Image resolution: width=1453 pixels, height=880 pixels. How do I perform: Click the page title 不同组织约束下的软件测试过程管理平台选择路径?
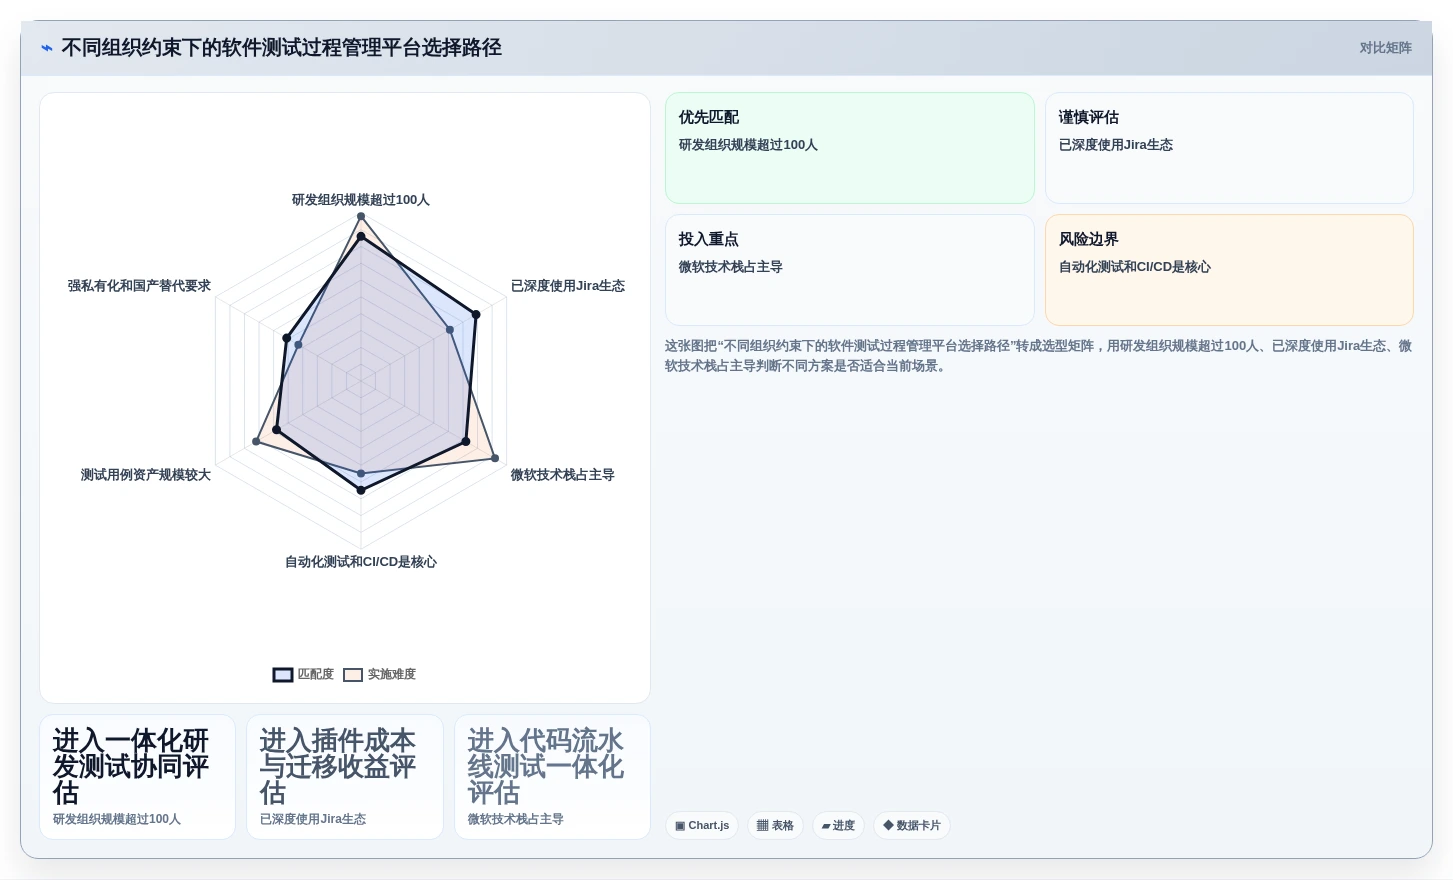pos(282,48)
